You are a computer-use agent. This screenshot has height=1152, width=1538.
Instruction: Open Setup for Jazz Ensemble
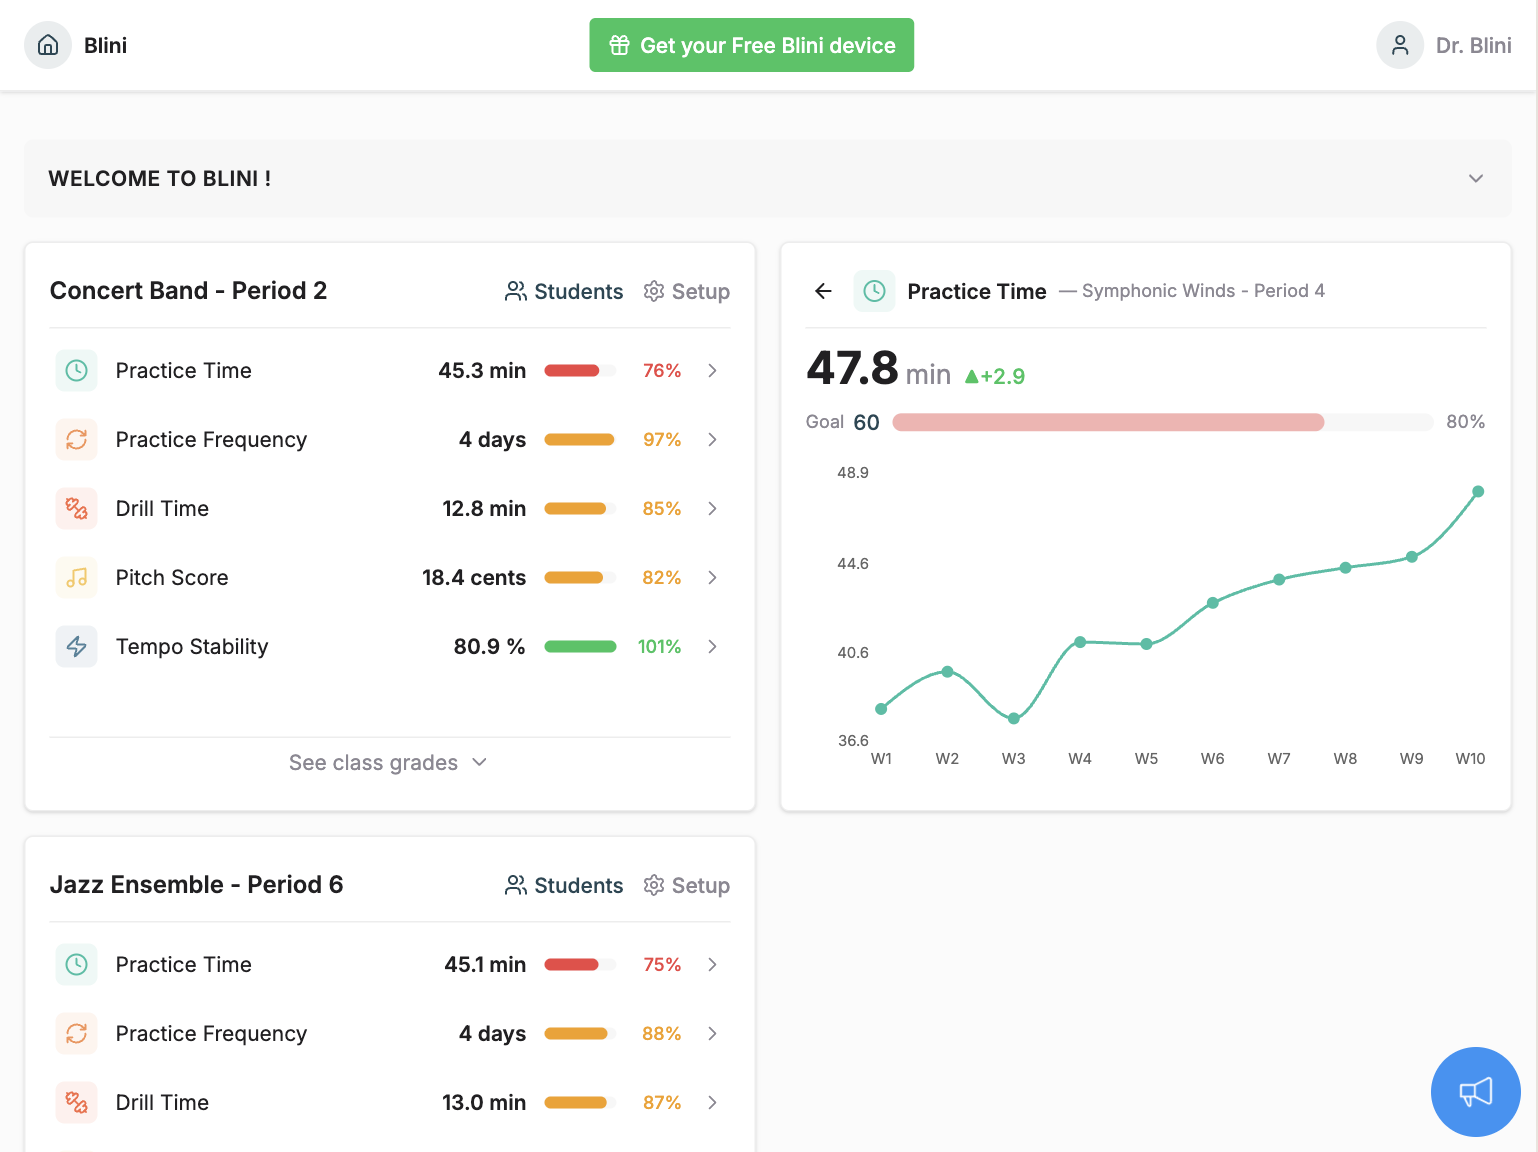[x=686, y=885]
